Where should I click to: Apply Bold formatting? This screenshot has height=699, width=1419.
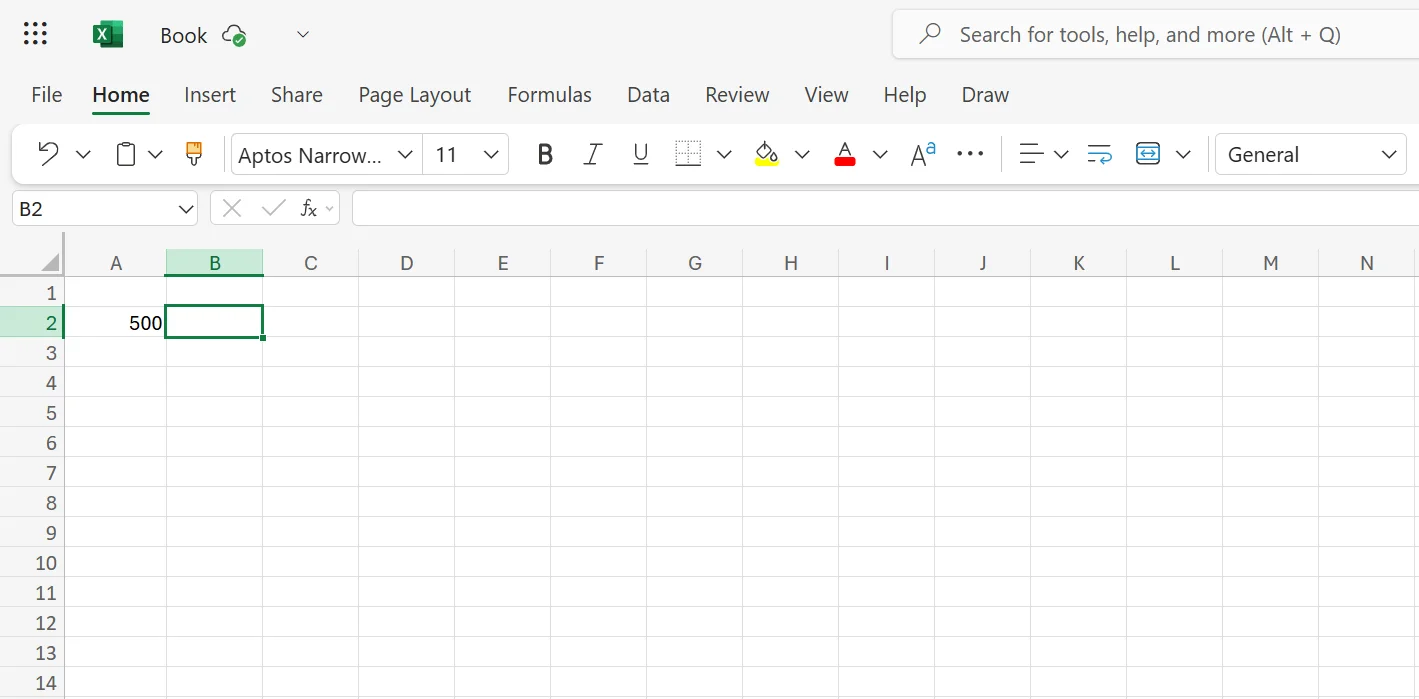coord(544,154)
